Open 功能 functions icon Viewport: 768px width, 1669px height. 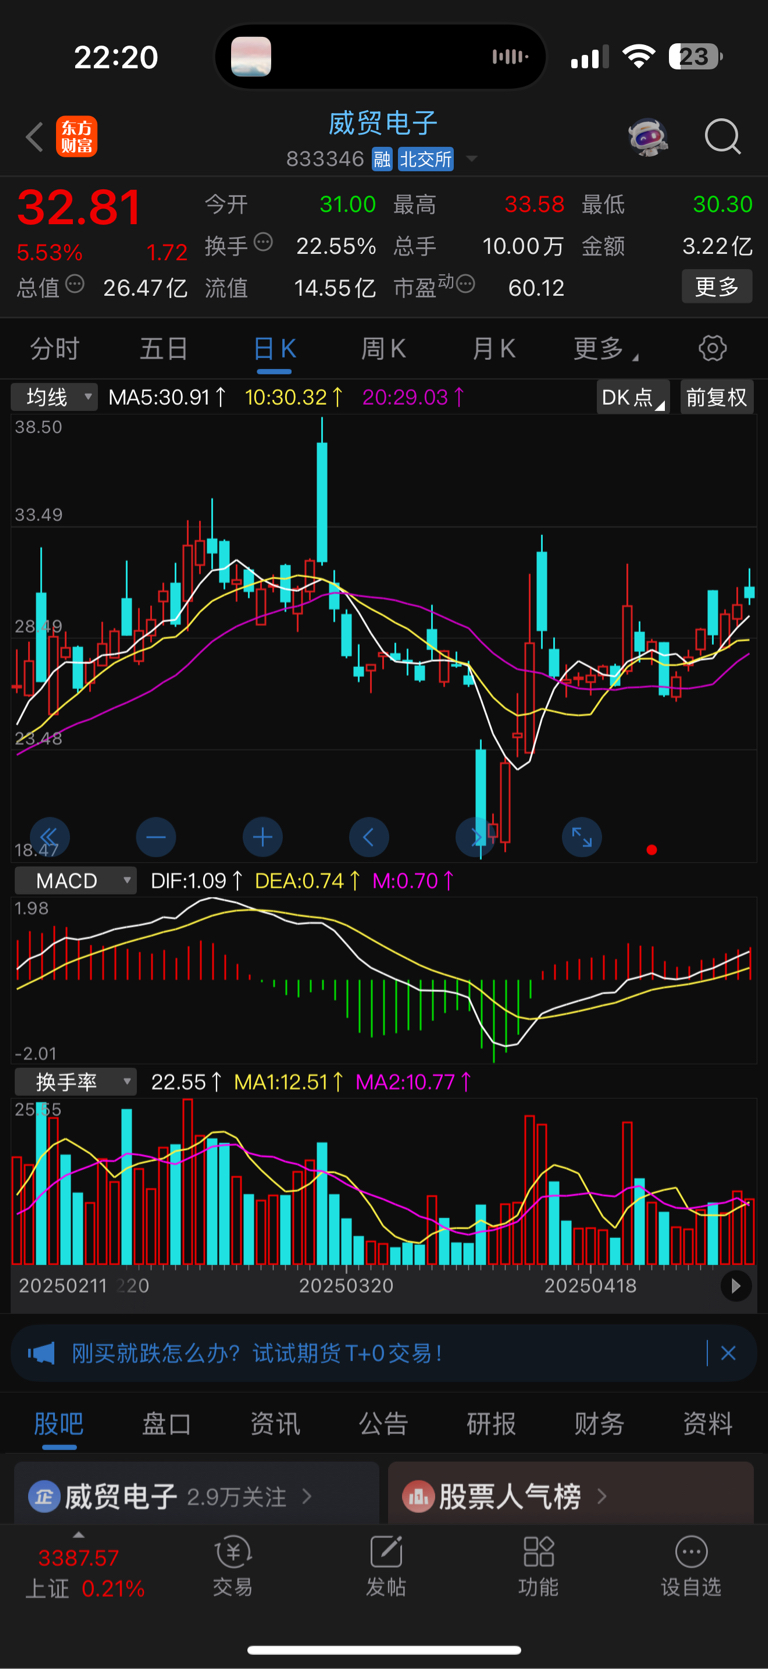[x=539, y=1566]
